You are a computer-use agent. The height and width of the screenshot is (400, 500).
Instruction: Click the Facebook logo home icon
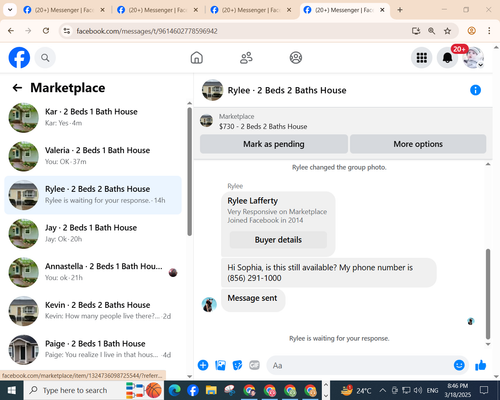pos(19,57)
